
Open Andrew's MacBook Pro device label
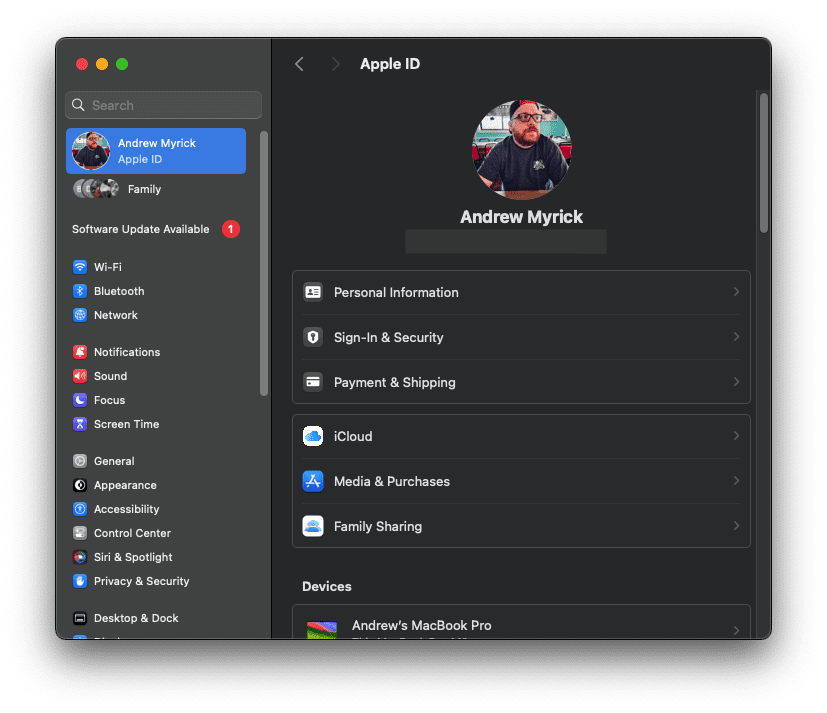click(421, 625)
